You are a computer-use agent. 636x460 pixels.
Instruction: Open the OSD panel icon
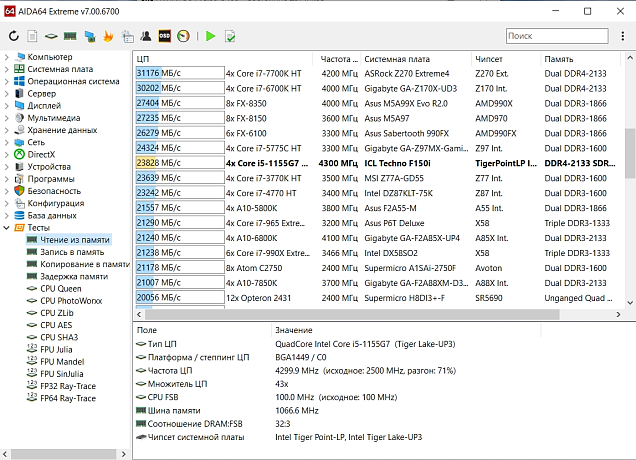pyautogui.click(x=164, y=36)
